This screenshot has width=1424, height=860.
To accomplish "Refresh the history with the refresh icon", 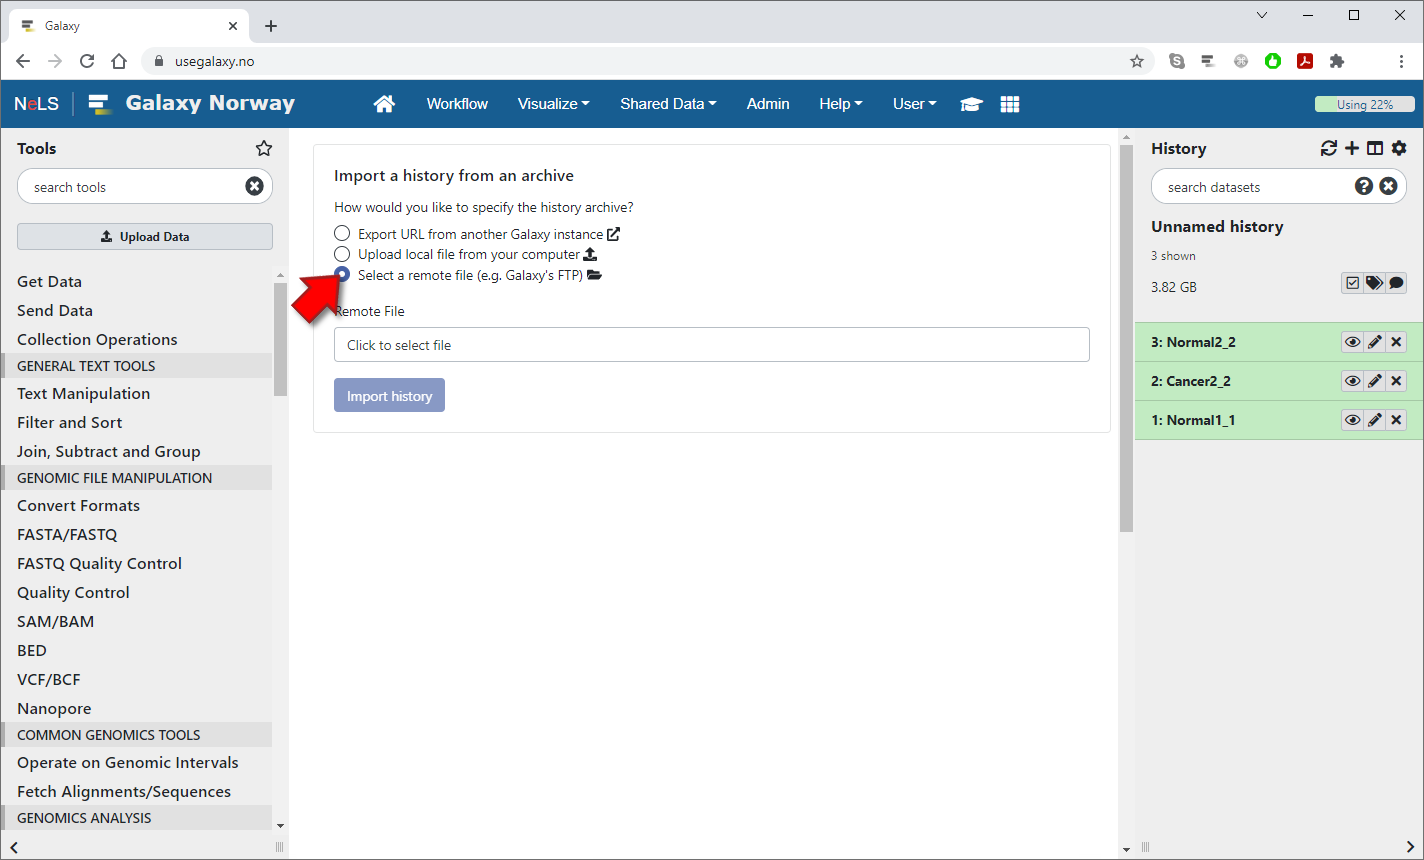I will click(1328, 148).
